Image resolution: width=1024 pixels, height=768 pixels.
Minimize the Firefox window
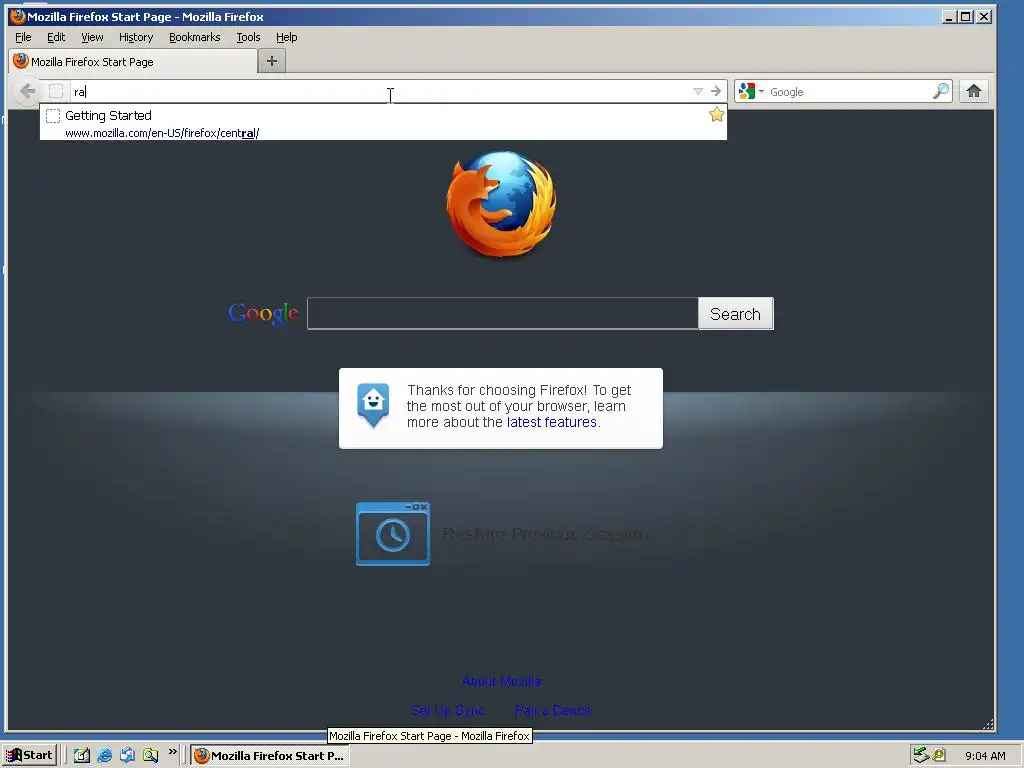pyautogui.click(x=949, y=16)
